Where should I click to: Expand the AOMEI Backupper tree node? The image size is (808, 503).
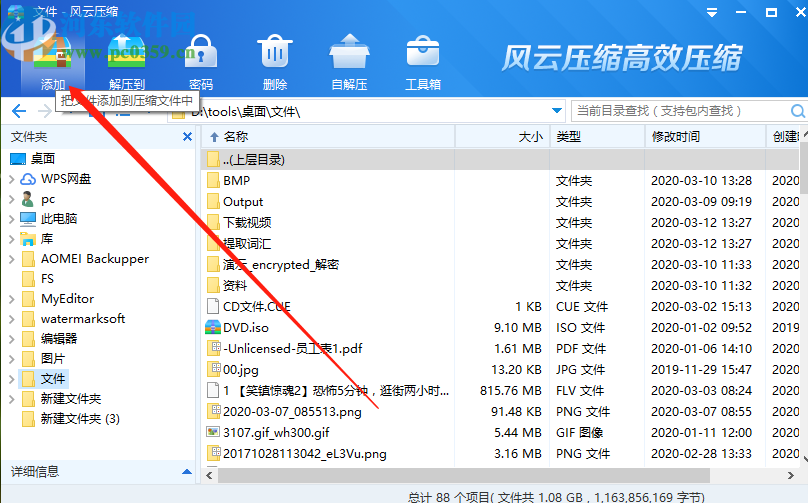click(11, 259)
